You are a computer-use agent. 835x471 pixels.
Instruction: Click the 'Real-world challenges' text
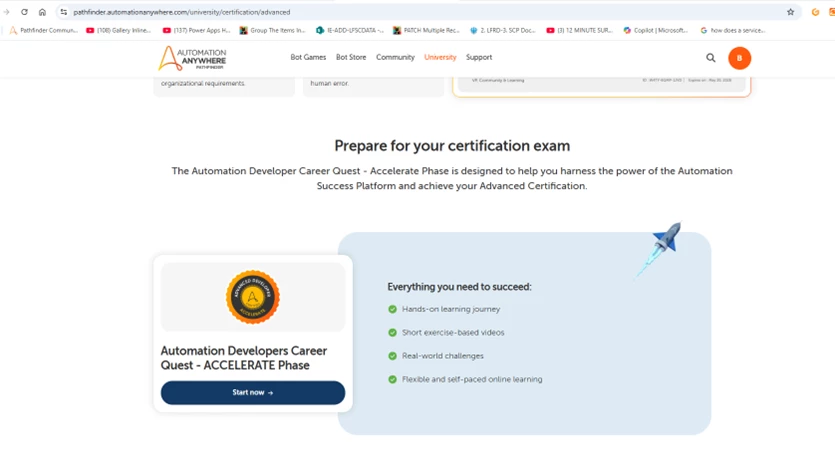[x=443, y=356]
